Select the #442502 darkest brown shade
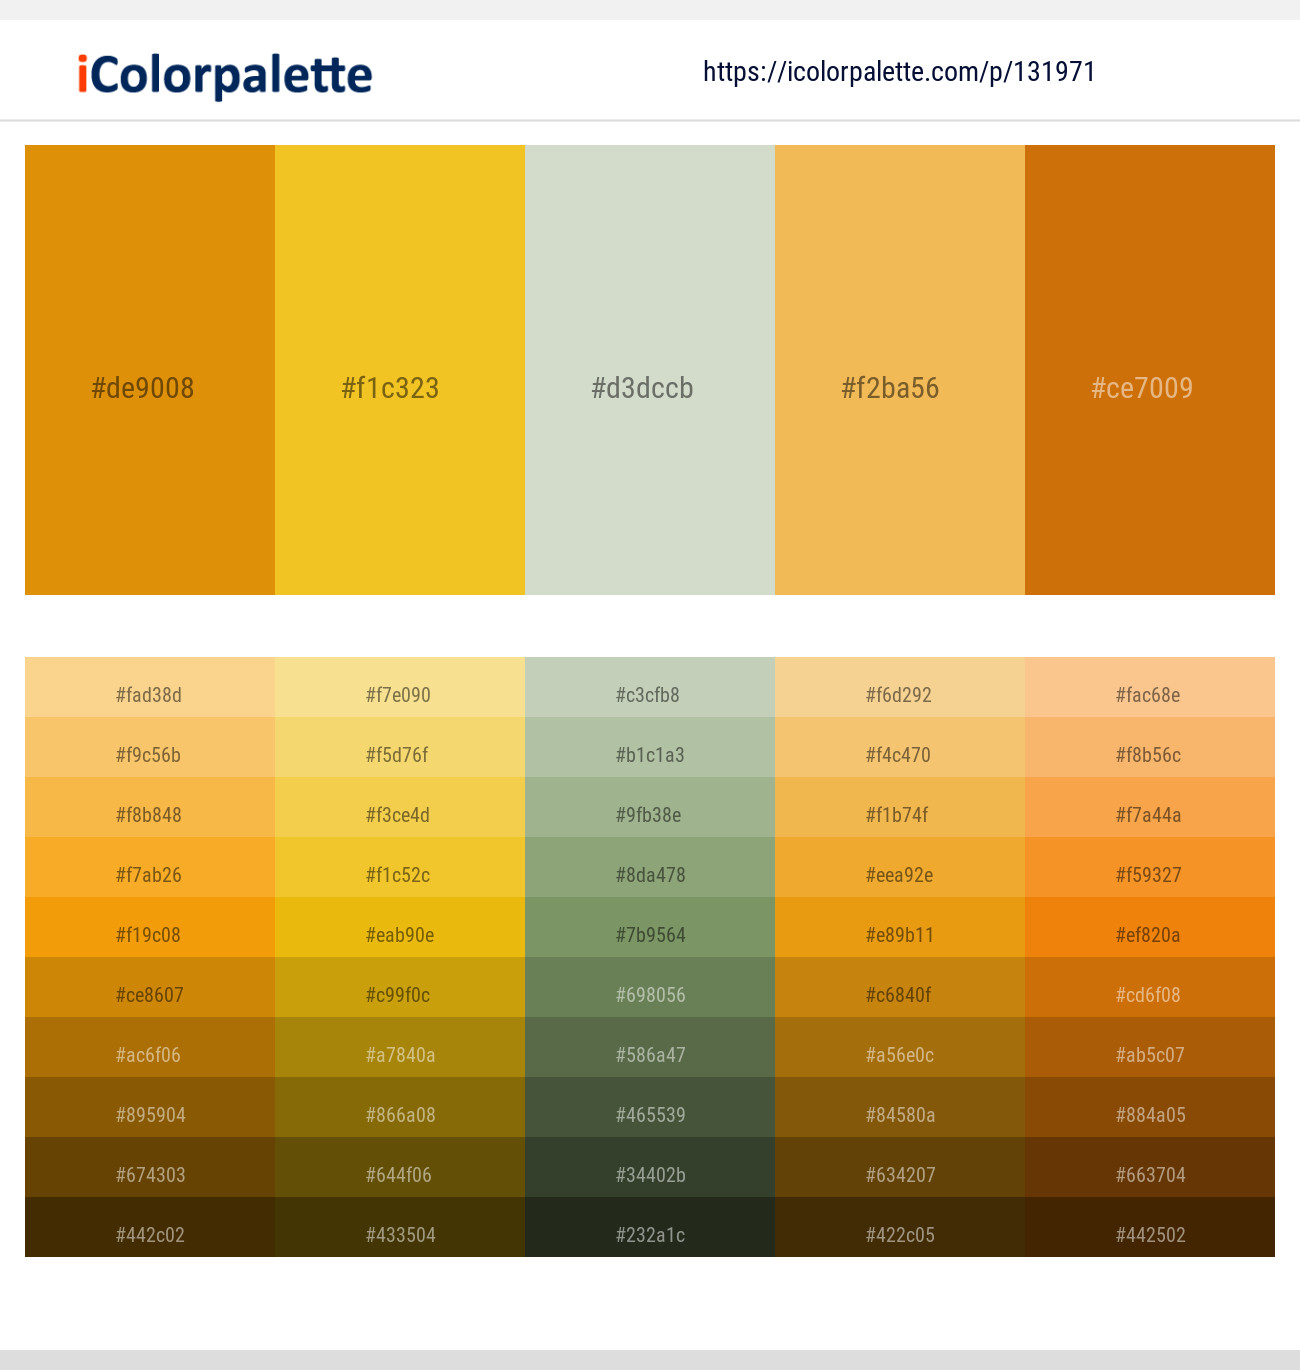The width and height of the screenshot is (1300, 1370). click(1150, 1227)
